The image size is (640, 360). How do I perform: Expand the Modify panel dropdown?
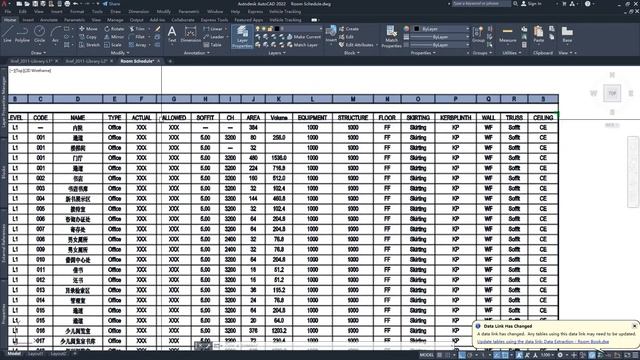[120, 53]
